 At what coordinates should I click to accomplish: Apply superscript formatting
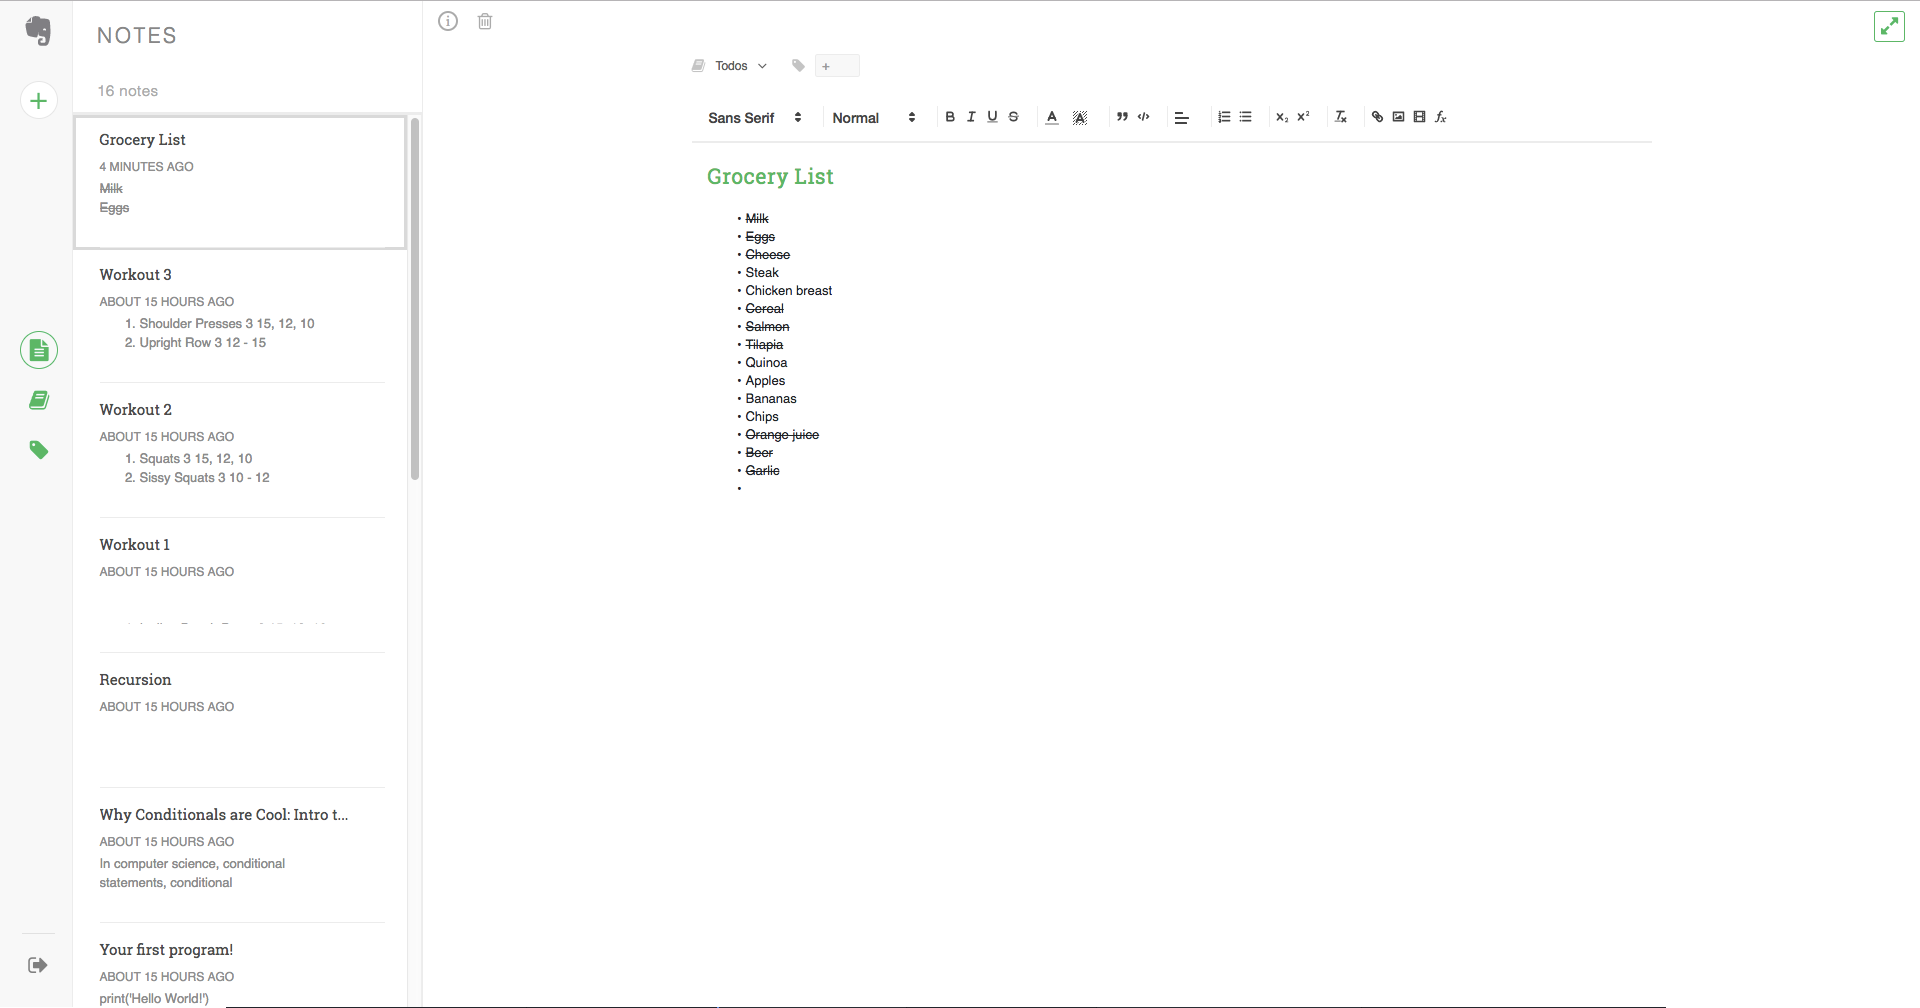tap(1303, 117)
